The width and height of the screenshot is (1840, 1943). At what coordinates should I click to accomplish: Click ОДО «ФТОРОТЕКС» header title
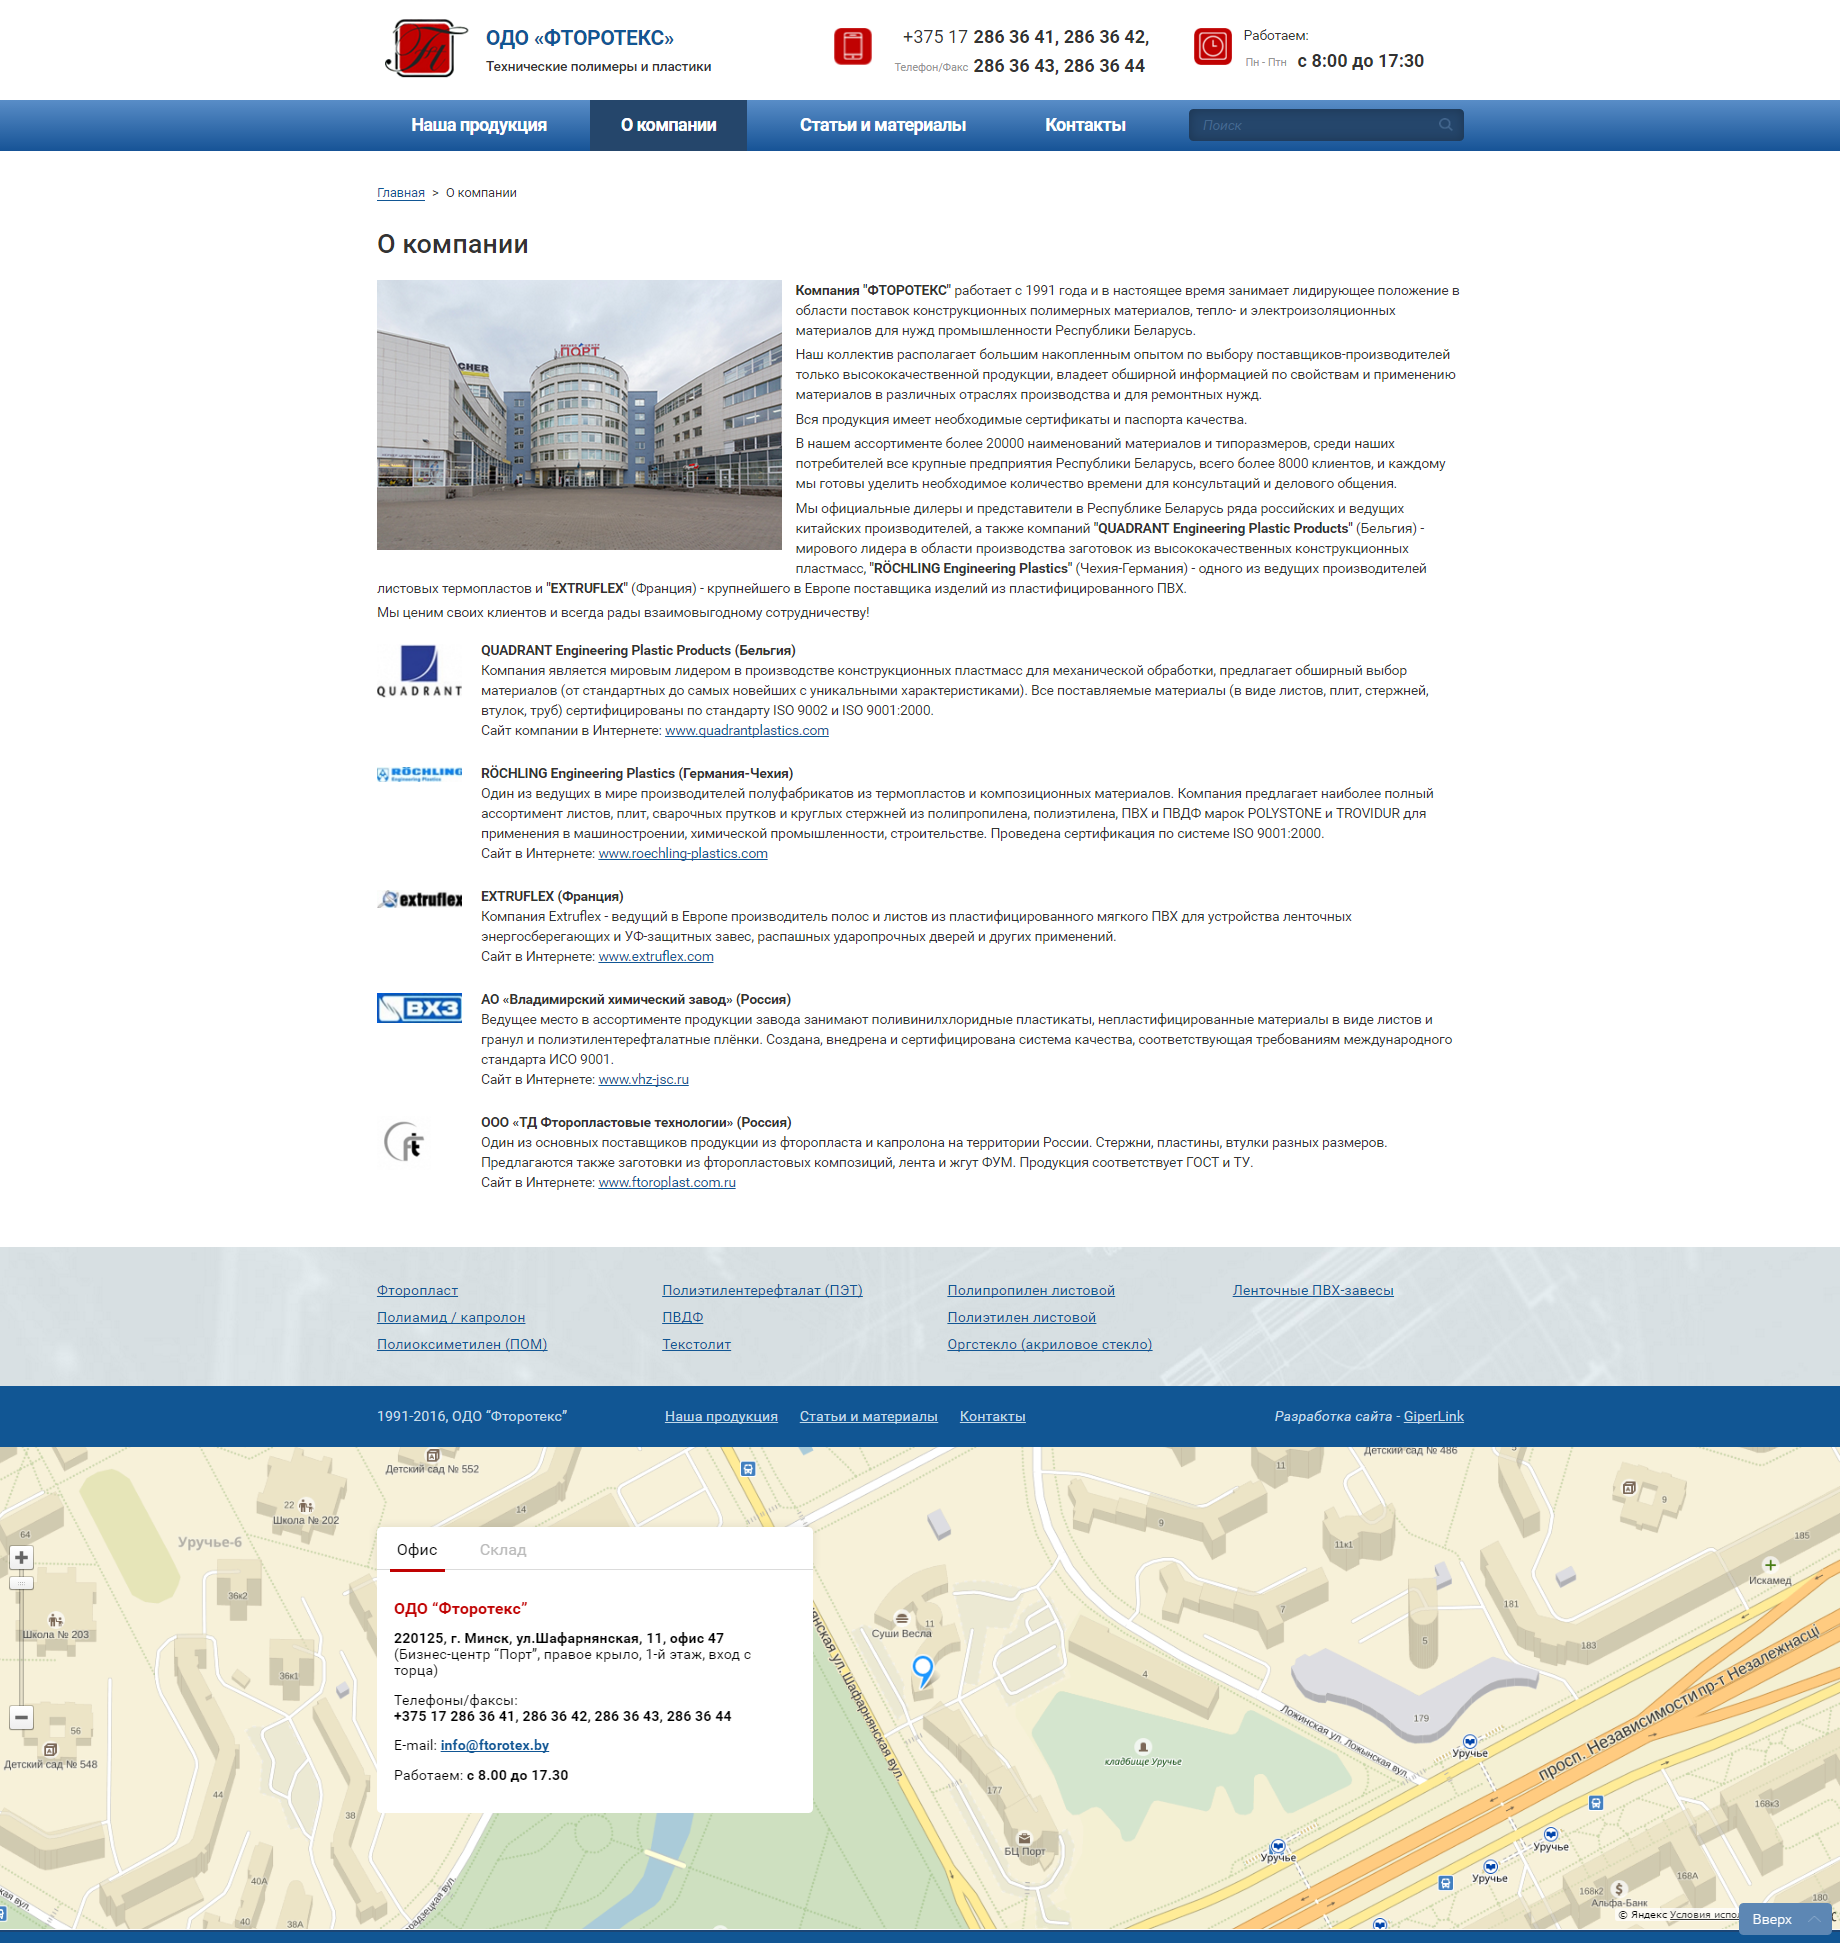click(x=580, y=38)
